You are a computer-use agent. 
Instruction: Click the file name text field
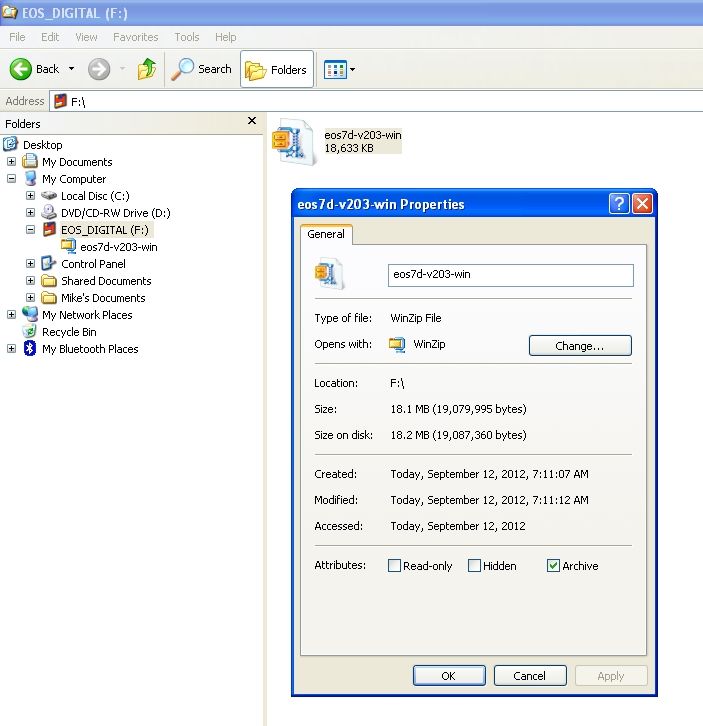click(510, 275)
